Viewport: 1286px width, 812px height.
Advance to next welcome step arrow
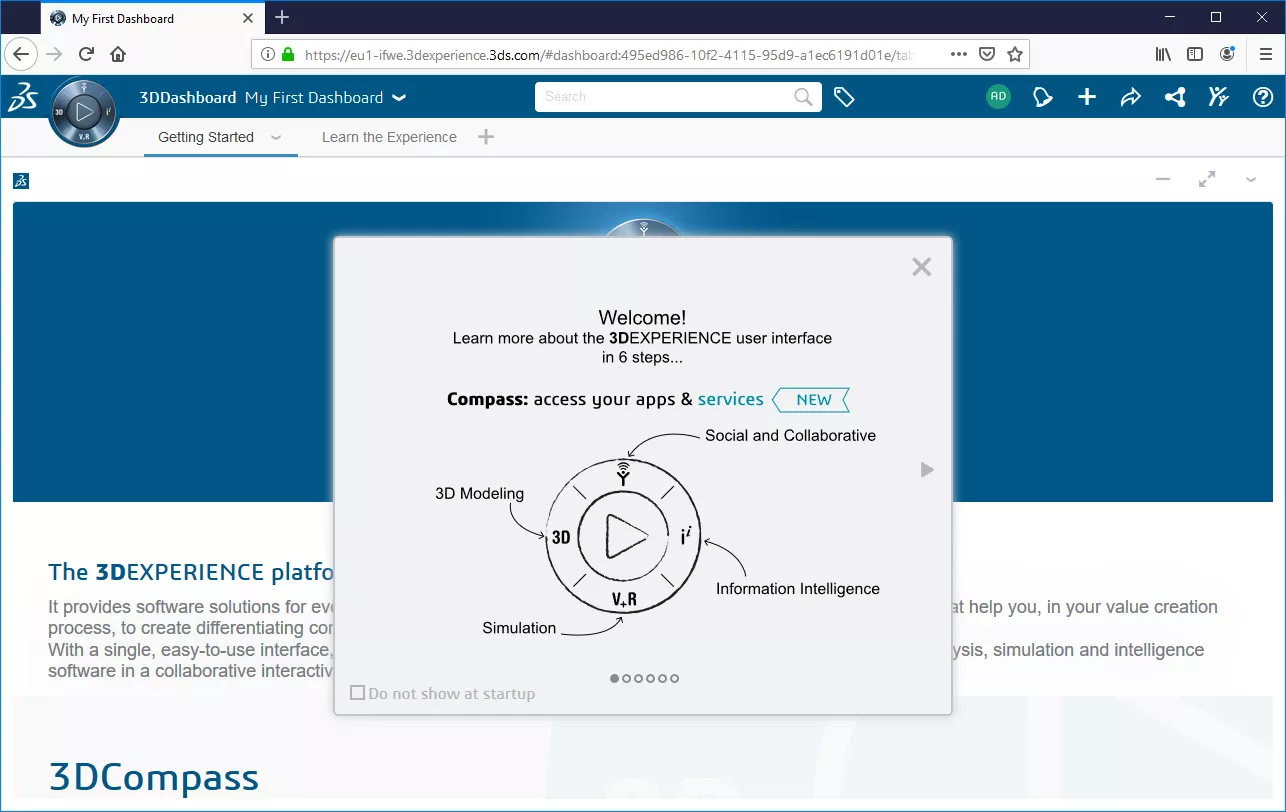pos(927,470)
